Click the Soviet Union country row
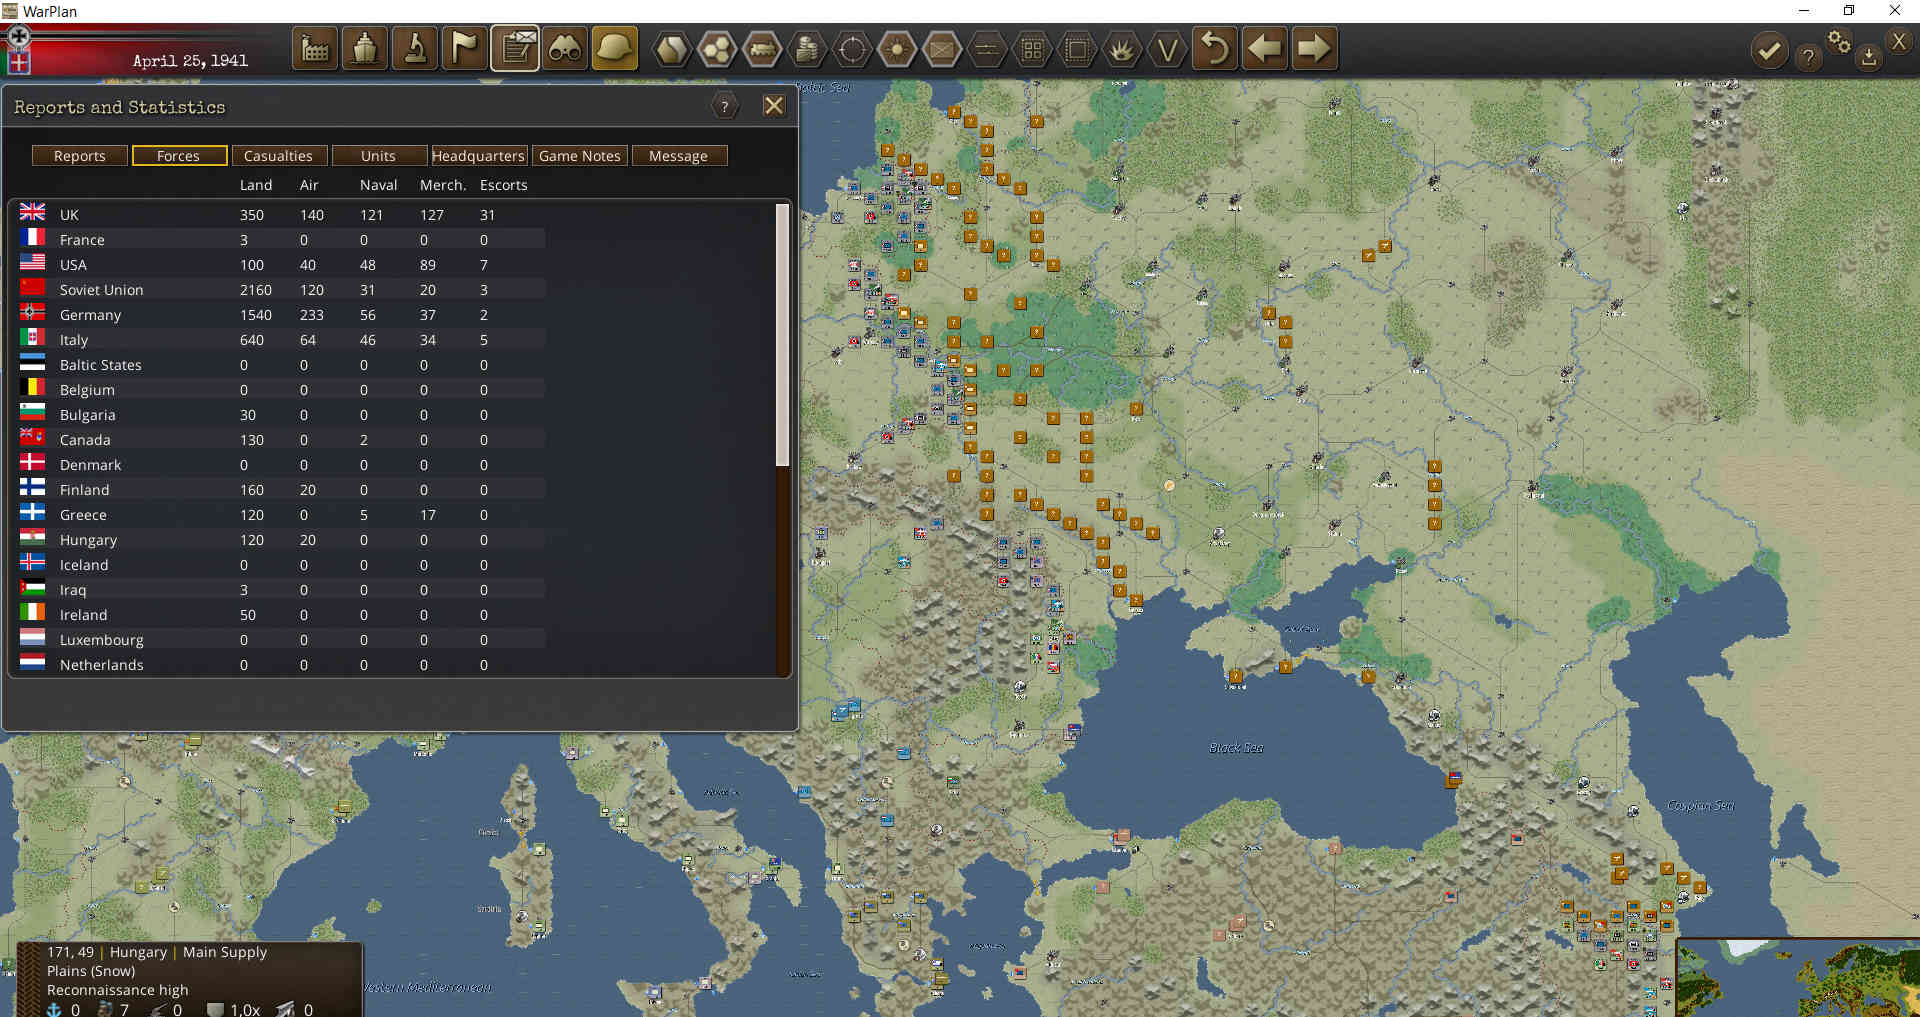The height and width of the screenshot is (1017, 1920). click(x=282, y=290)
